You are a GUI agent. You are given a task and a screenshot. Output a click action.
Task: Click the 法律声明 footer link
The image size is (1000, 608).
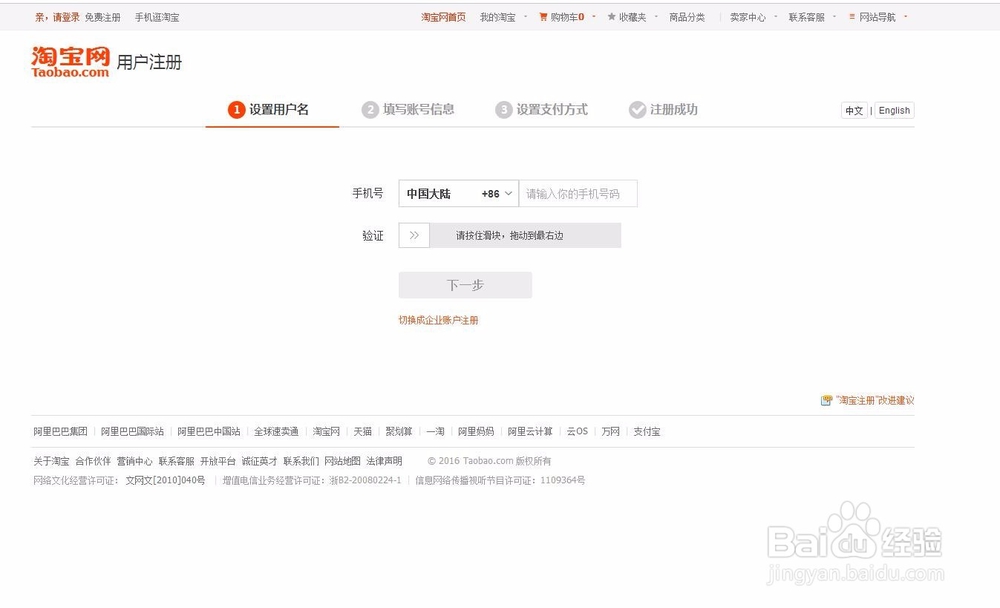pos(384,461)
